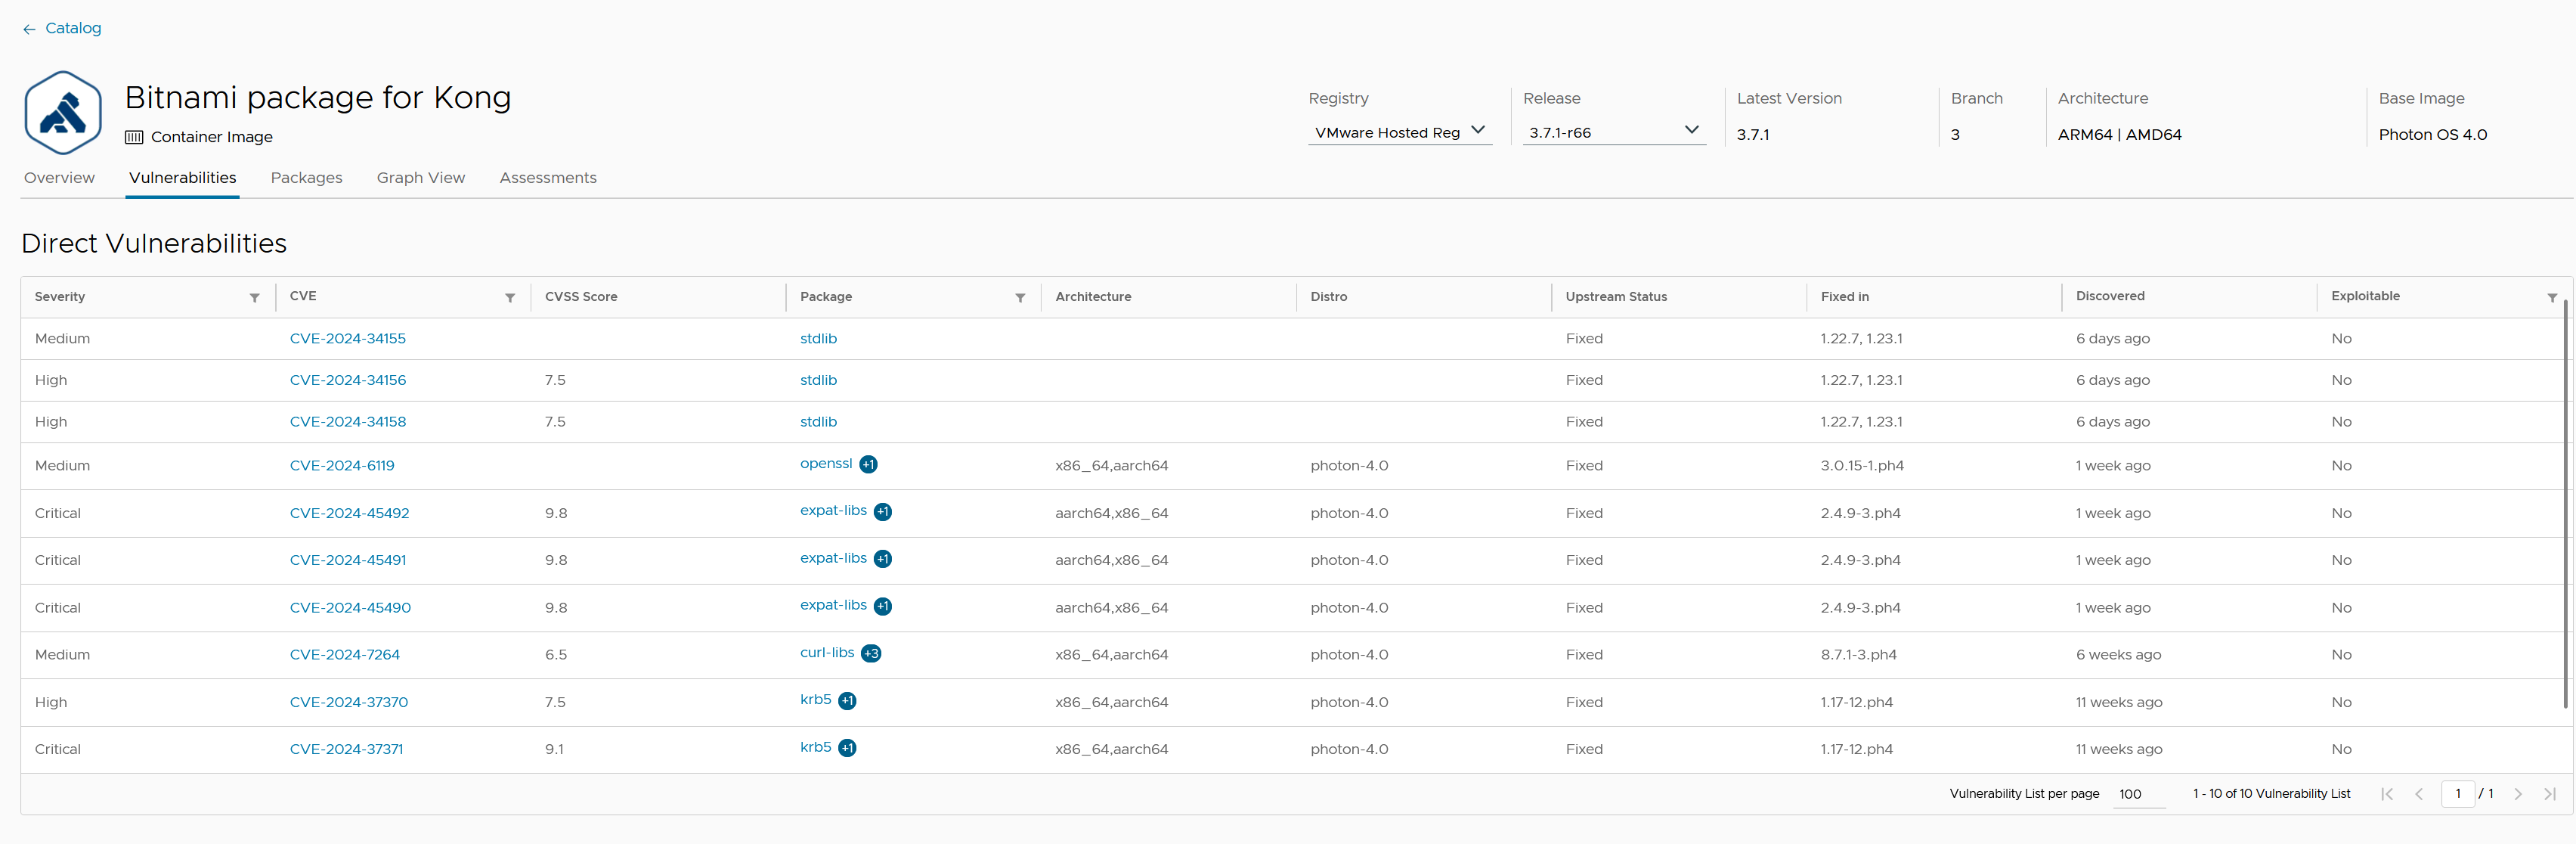This screenshot has height=844, width=2576.
Task: Click '3.0.15-1.ph4' fixed-in cell
Action: (1862, 466)
